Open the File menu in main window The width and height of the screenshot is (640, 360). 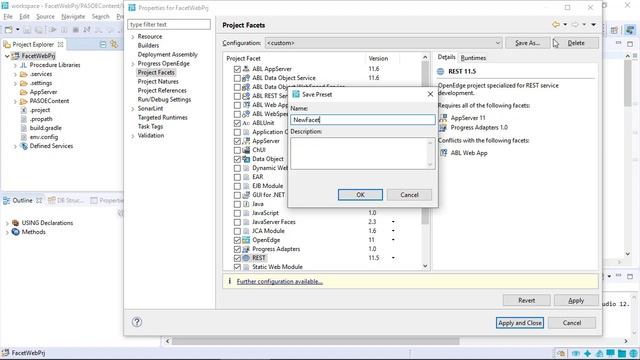pos(8,17)
